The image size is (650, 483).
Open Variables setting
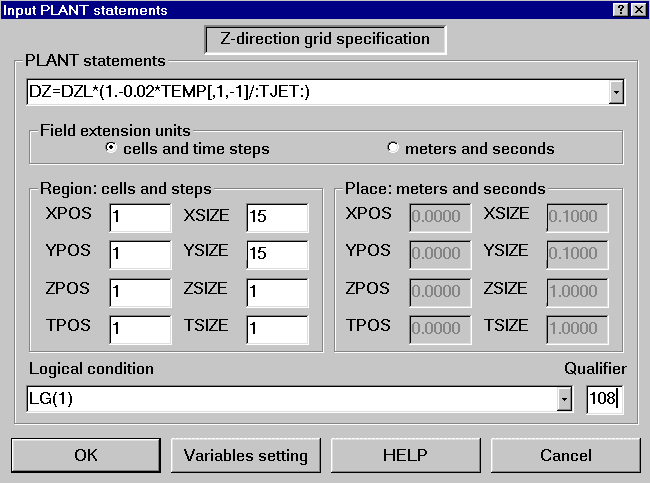click(245, 455)
